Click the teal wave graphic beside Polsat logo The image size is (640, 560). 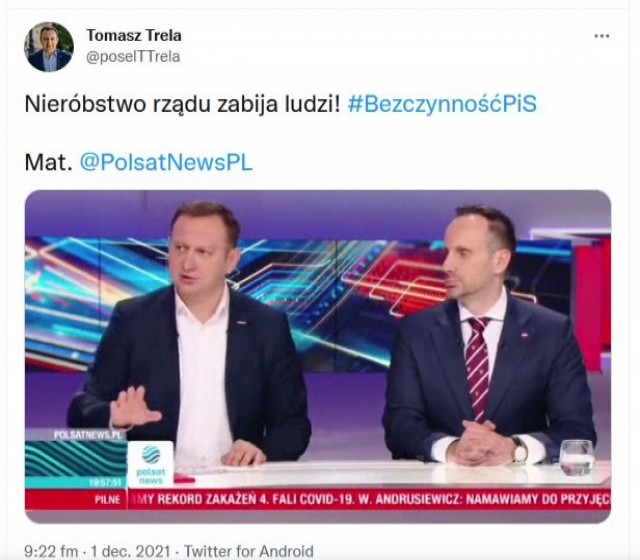point(76,459)
